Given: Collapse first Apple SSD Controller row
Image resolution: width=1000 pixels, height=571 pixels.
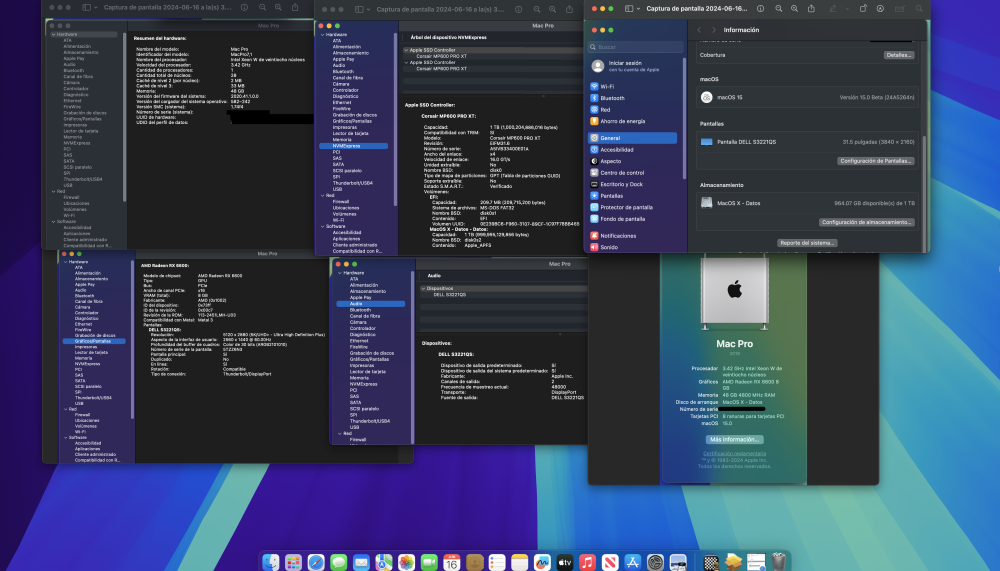Looking at the screenshot, I should click(406, 50).
